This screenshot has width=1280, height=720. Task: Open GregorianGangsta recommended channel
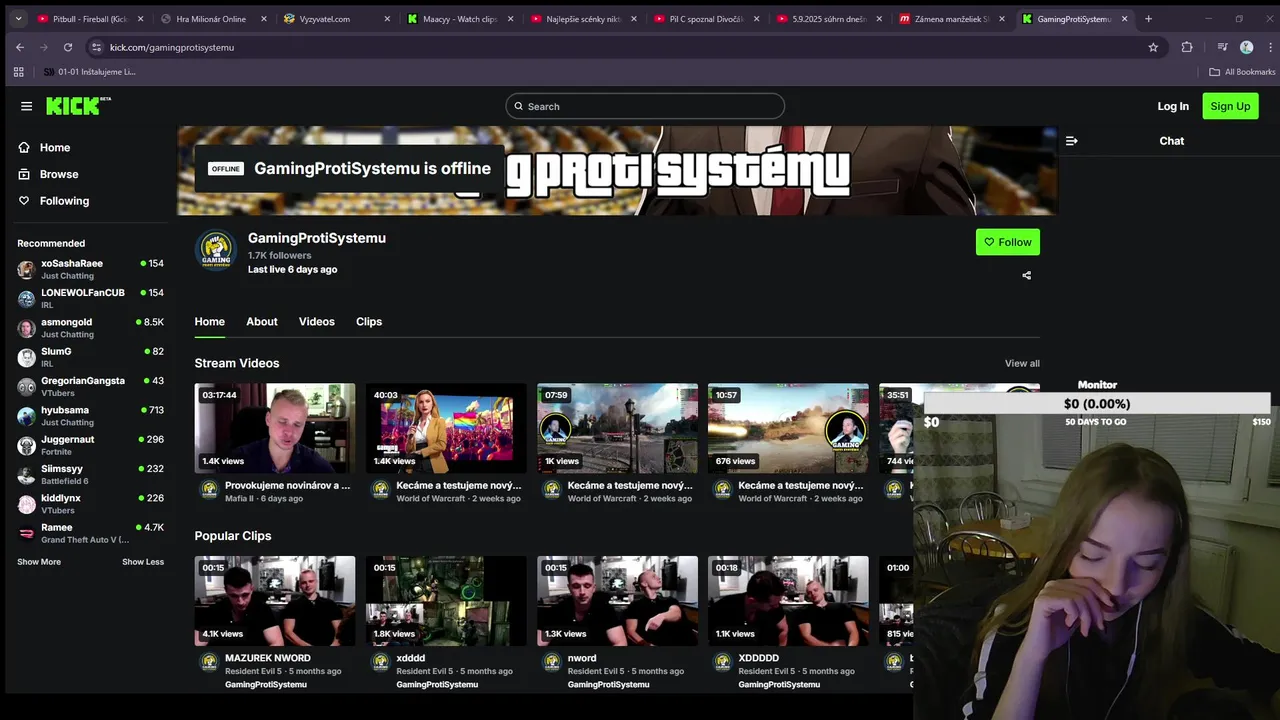tap(90, 386)
